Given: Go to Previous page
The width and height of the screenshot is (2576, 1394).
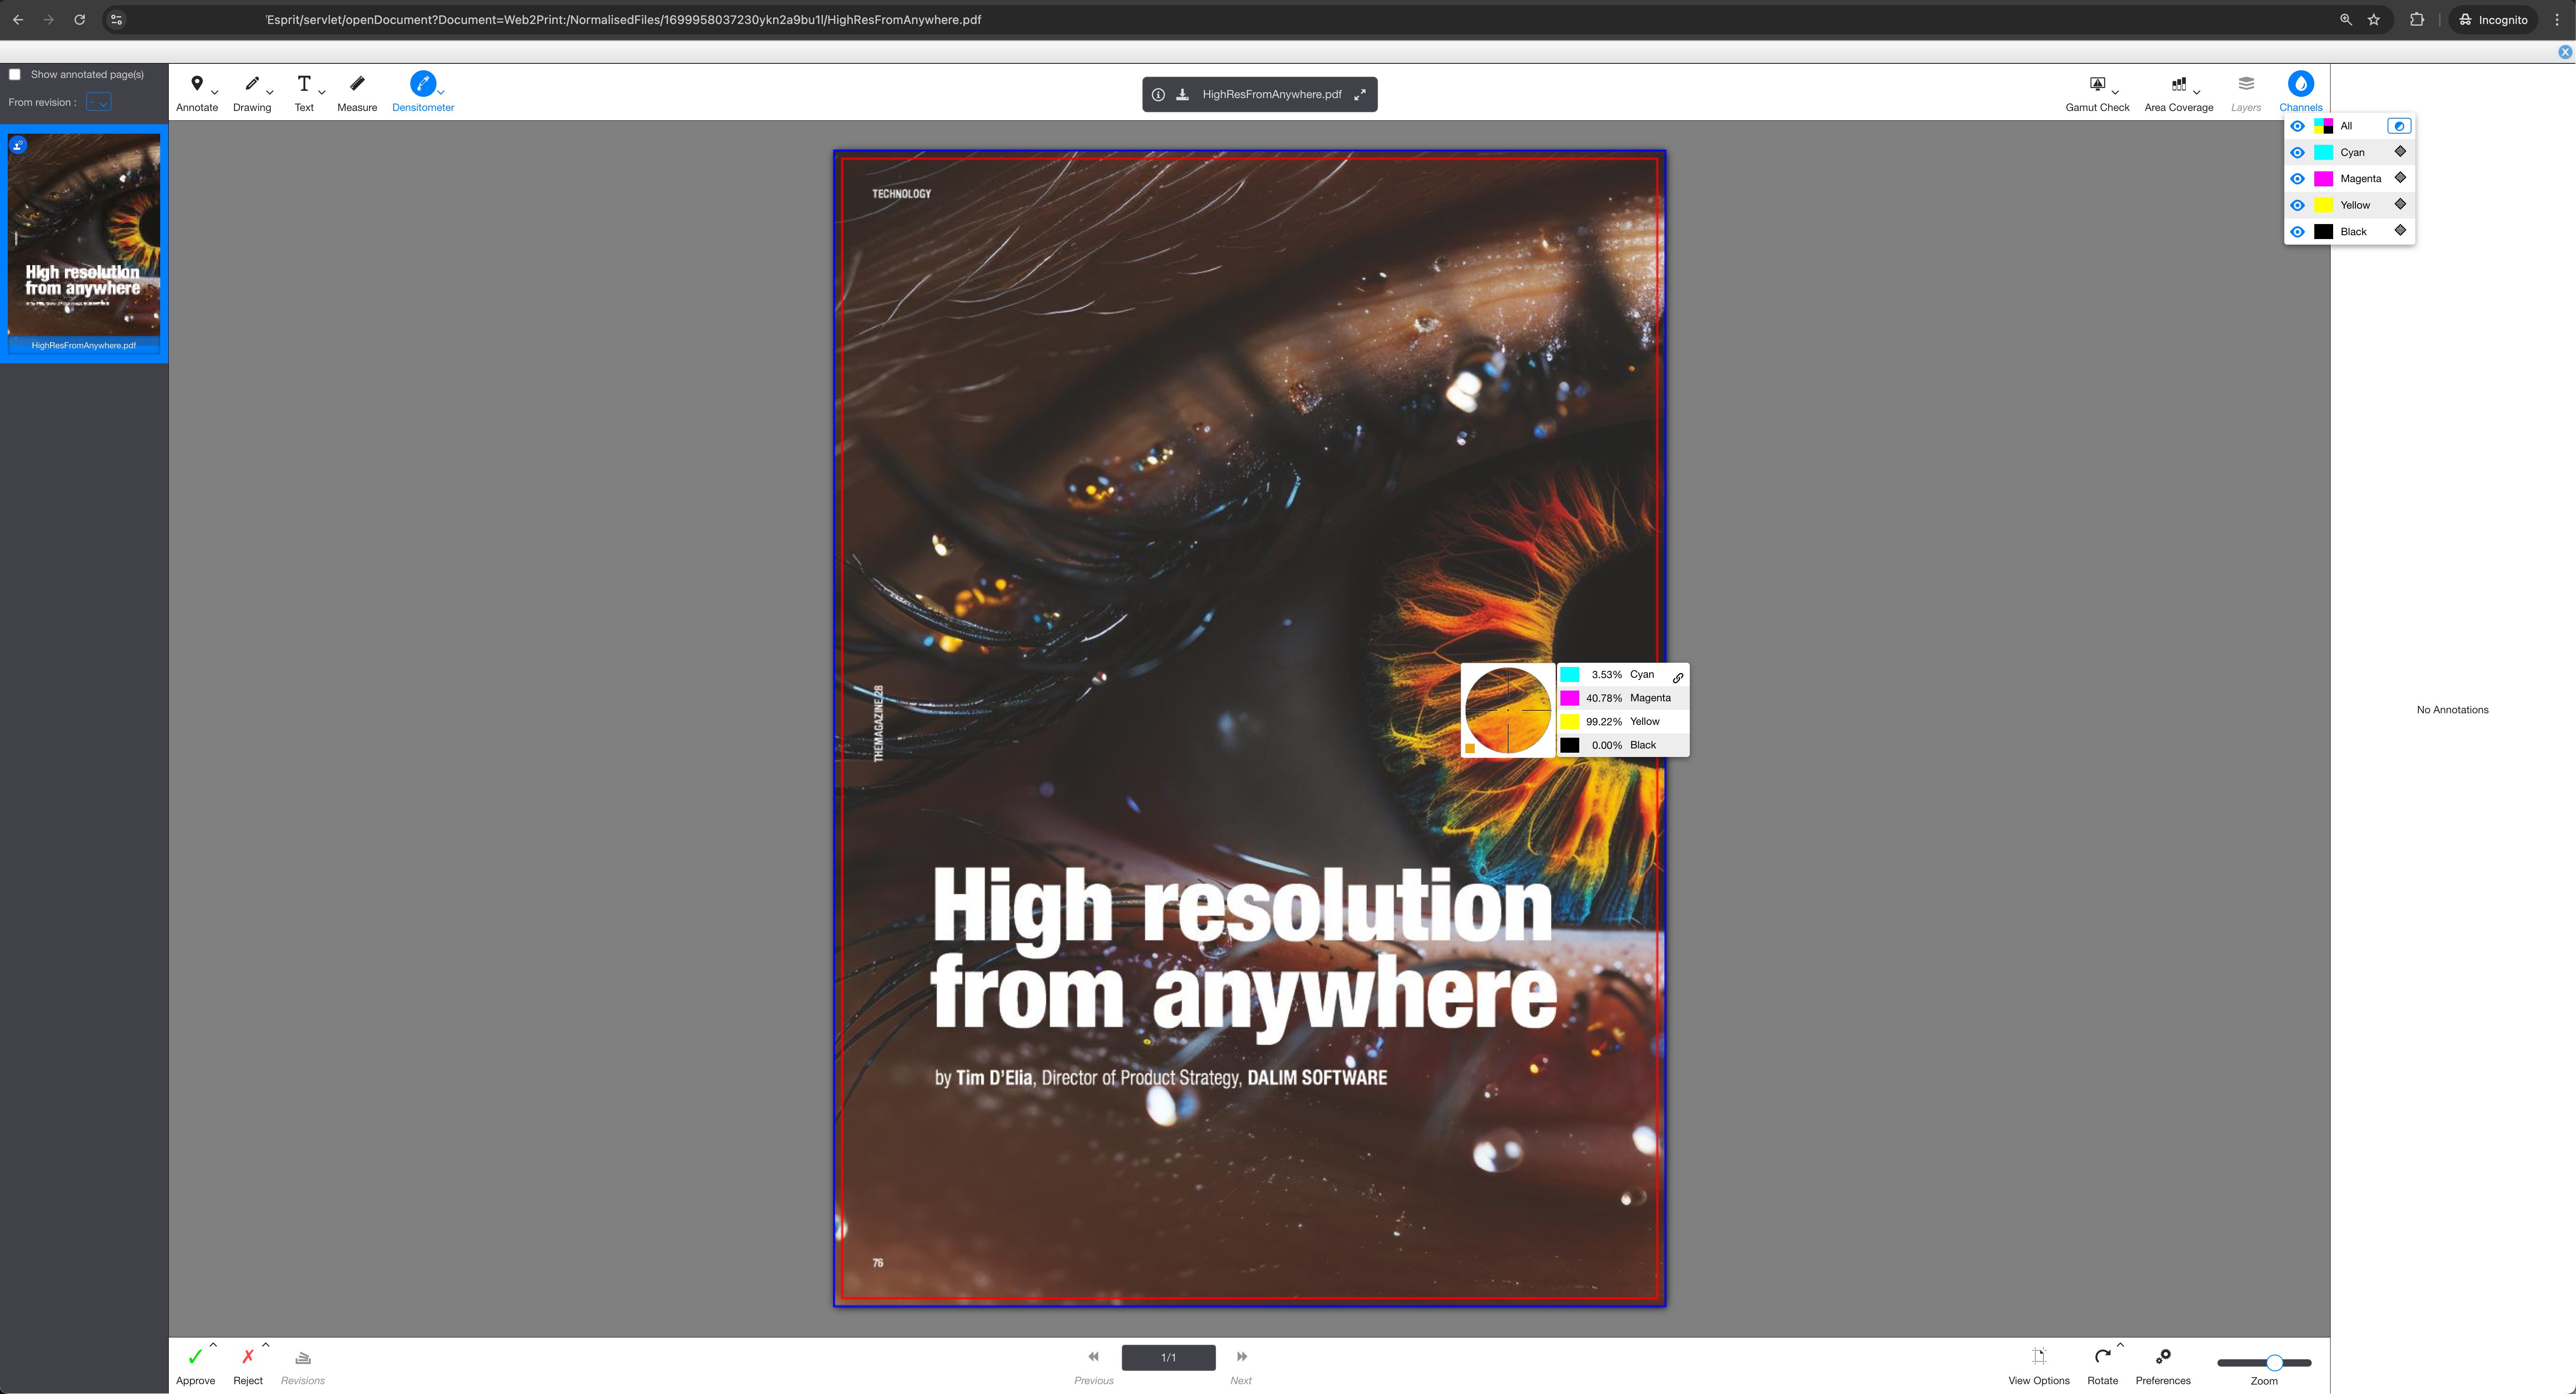Looking at the screenshot, I should pyautogui.click(x=1093, y=1357).
